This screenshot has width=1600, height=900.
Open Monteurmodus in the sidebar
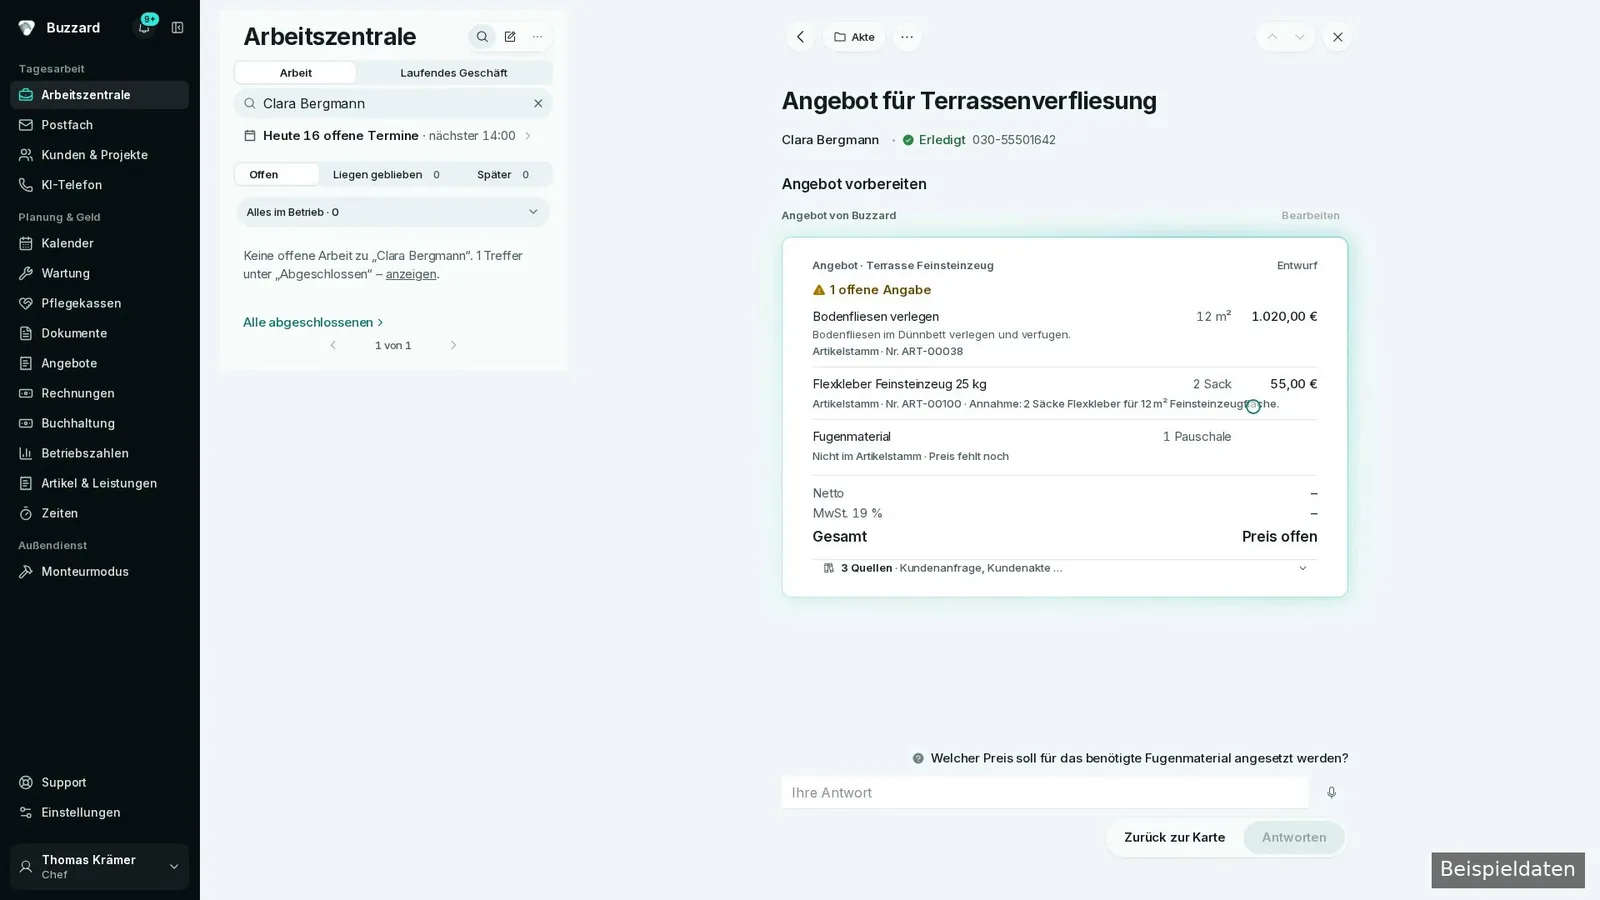click(x=99, y=572)
